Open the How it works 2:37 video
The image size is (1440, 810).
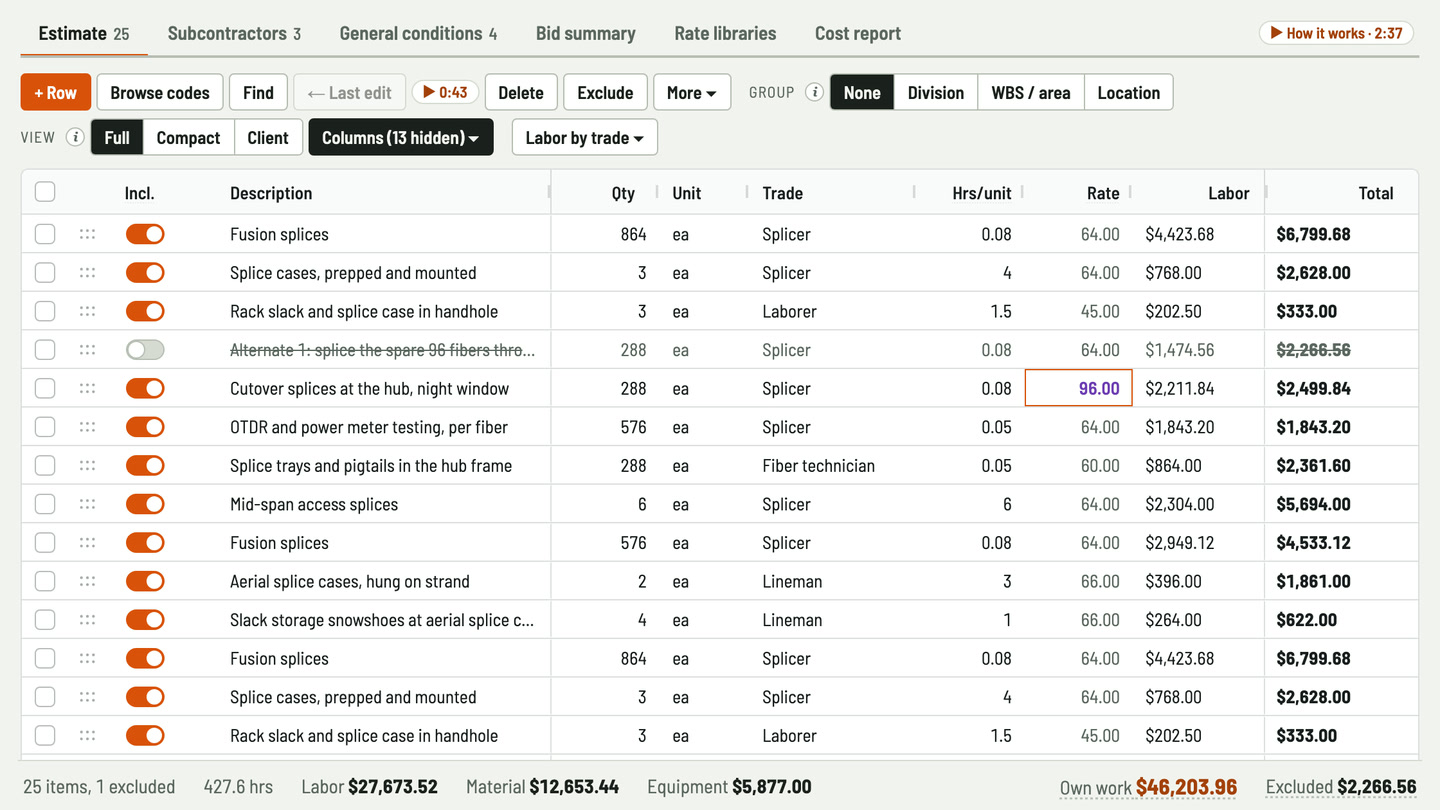1336,33
